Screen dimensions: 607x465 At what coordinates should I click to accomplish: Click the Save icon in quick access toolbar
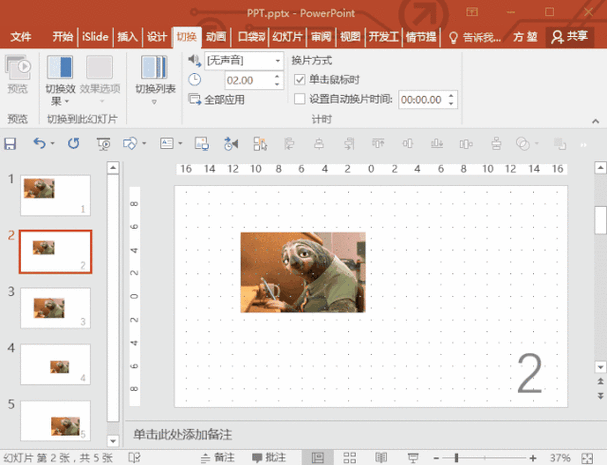click(10, 144)
